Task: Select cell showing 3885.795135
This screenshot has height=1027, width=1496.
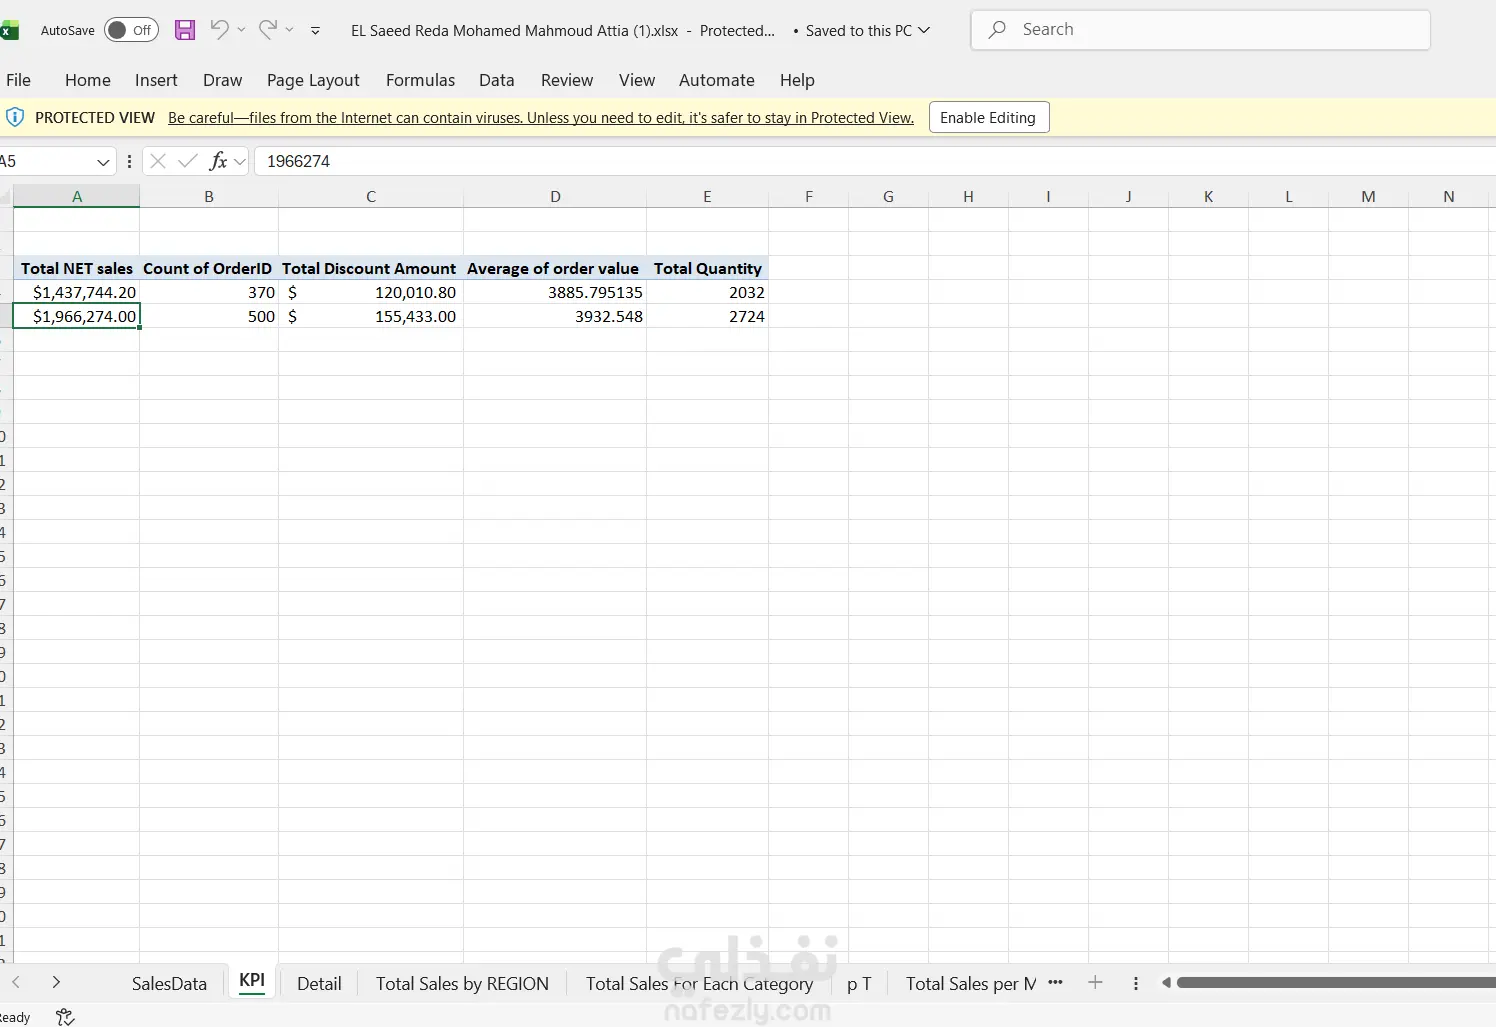Action: pyautogui.click(x=554, y=292)
